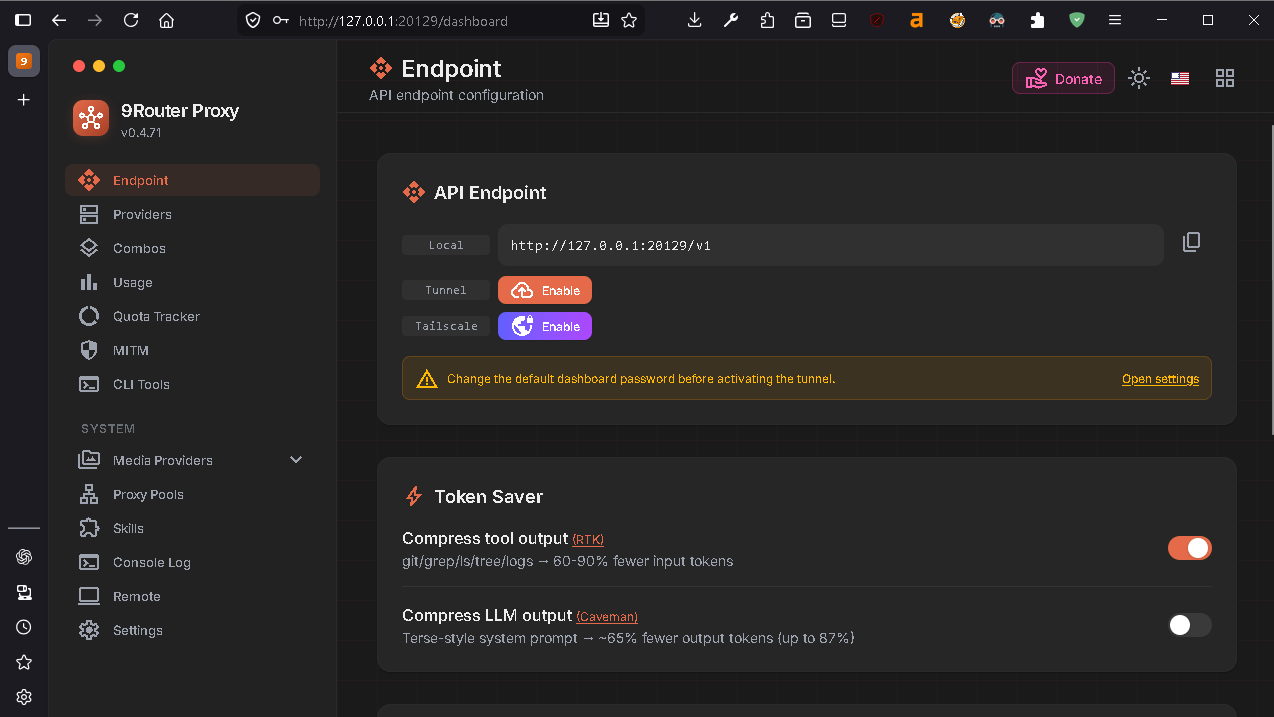Click the version text v0.4.71
Screen dimensions: 1274x717
141,133
